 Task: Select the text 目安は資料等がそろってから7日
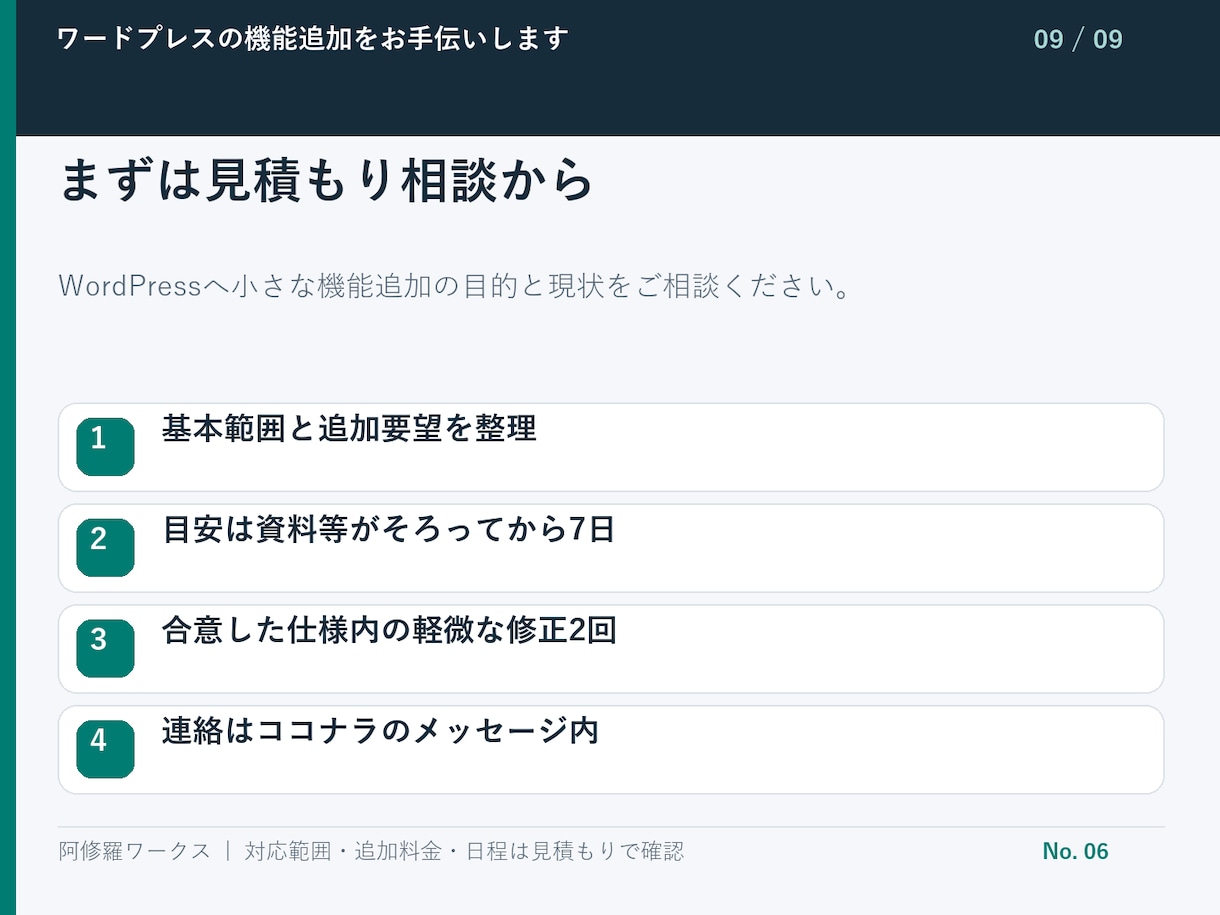click(388, 530)
